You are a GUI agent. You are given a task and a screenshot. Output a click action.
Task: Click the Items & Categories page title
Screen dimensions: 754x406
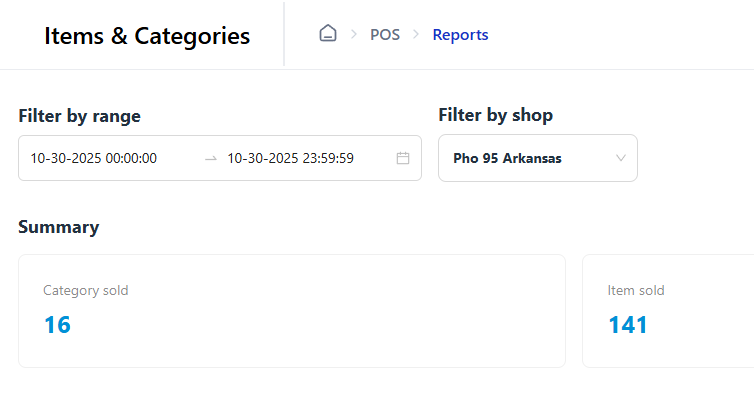click(147, 36)
